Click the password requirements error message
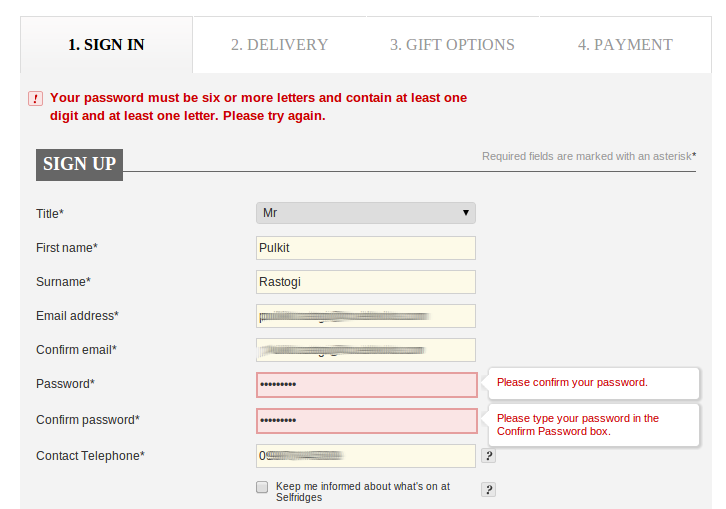Viewport: 726px width, 509px height. (258, 107)
